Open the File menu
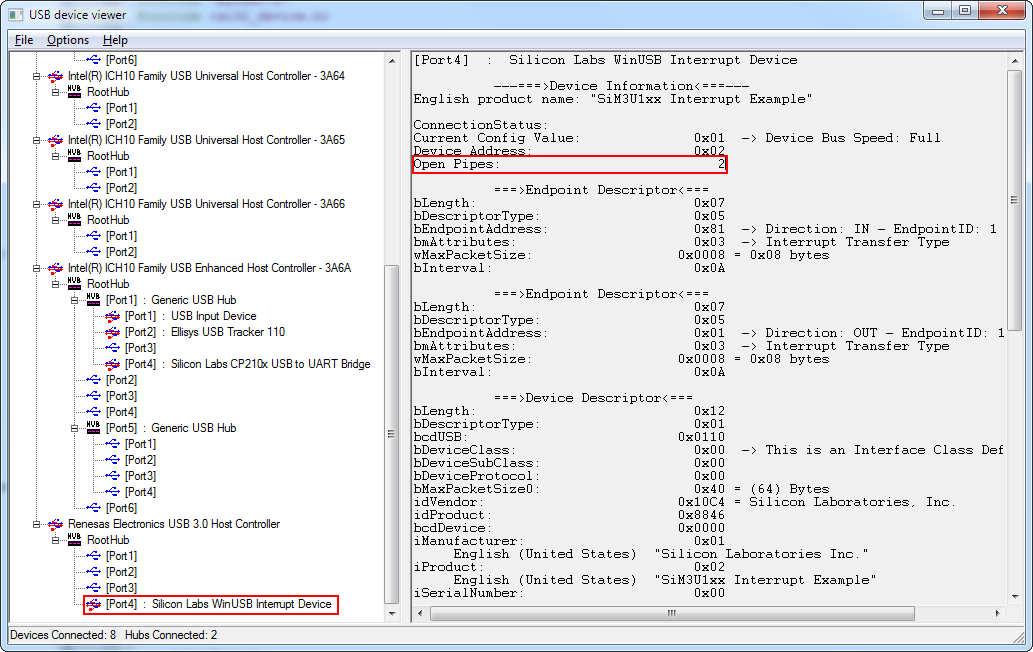The height and width of the screenshot is (652, 1033). pos(24,40)
